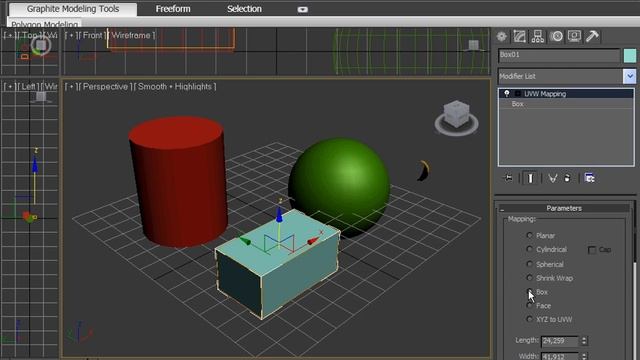Open Wireframe shading menu in Front viewport
The width and height of the screenshot is (640, 360).
(131, 36)
